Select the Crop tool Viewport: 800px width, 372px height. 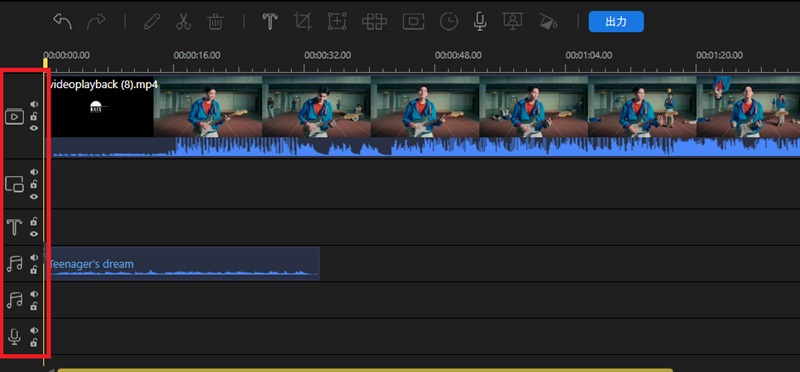pos(303,21)
